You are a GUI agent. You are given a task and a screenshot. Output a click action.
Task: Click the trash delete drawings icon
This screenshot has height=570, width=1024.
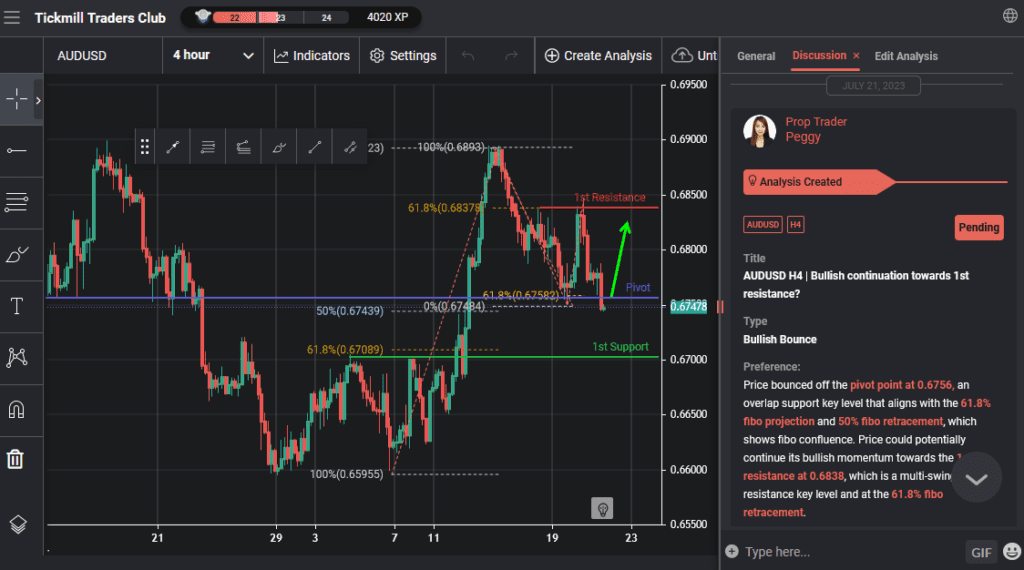16,459
